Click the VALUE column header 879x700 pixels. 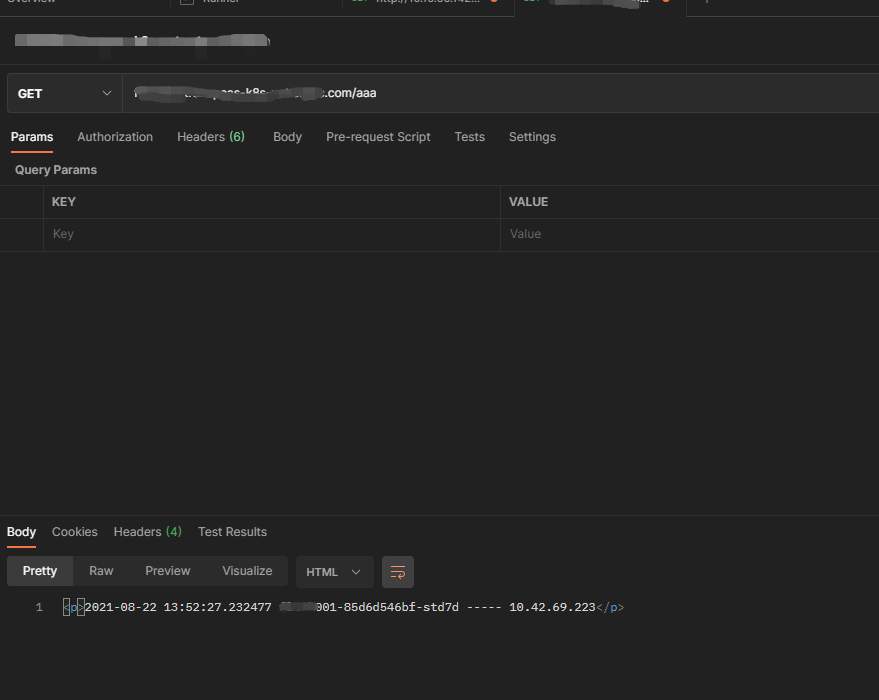[529, 202]
